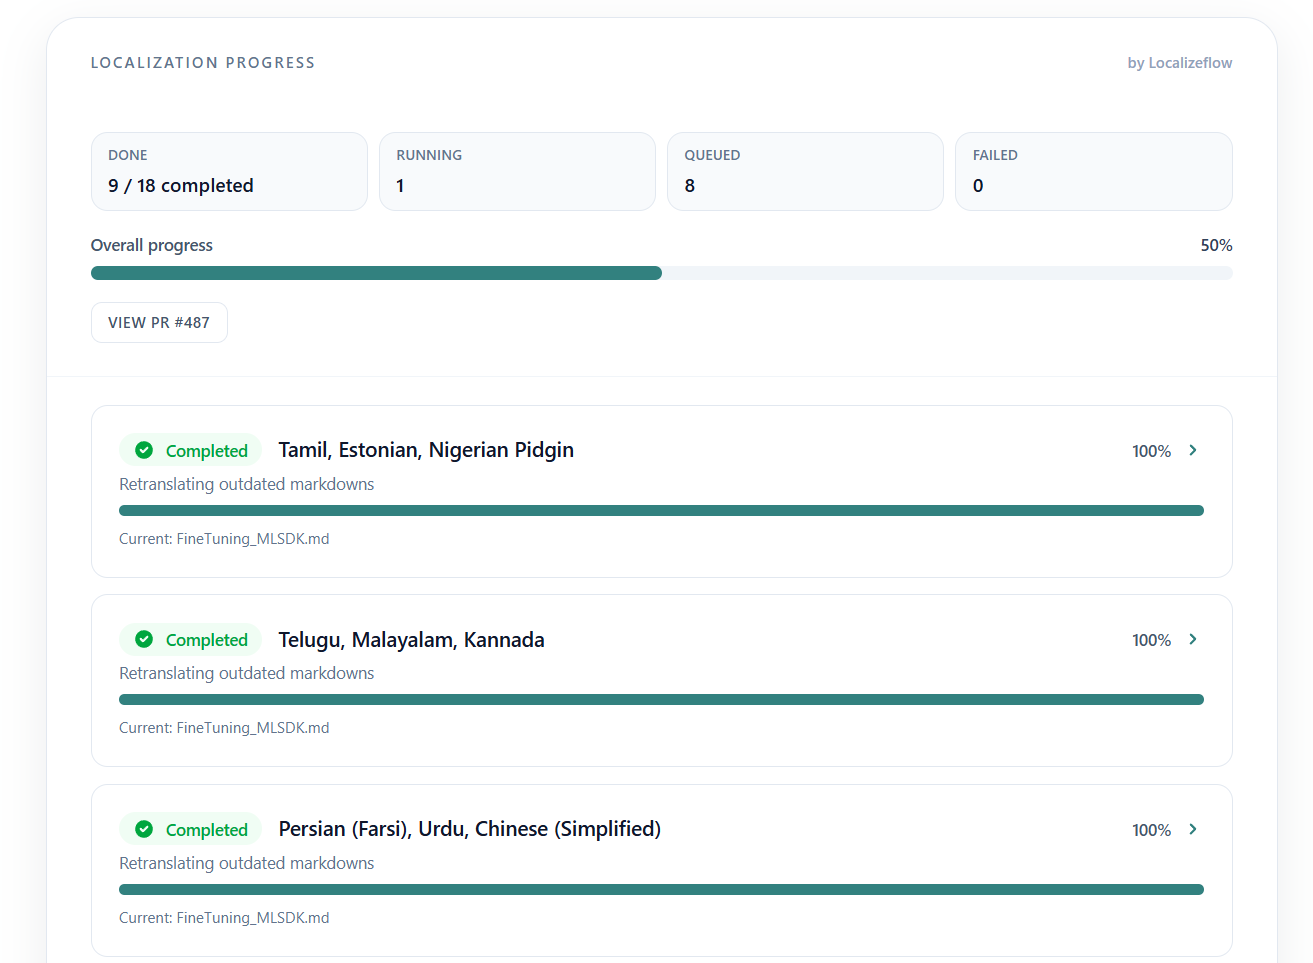Select the DONE status card
Viewport: 1313px width, 963px height.
[x=229, y=171]
